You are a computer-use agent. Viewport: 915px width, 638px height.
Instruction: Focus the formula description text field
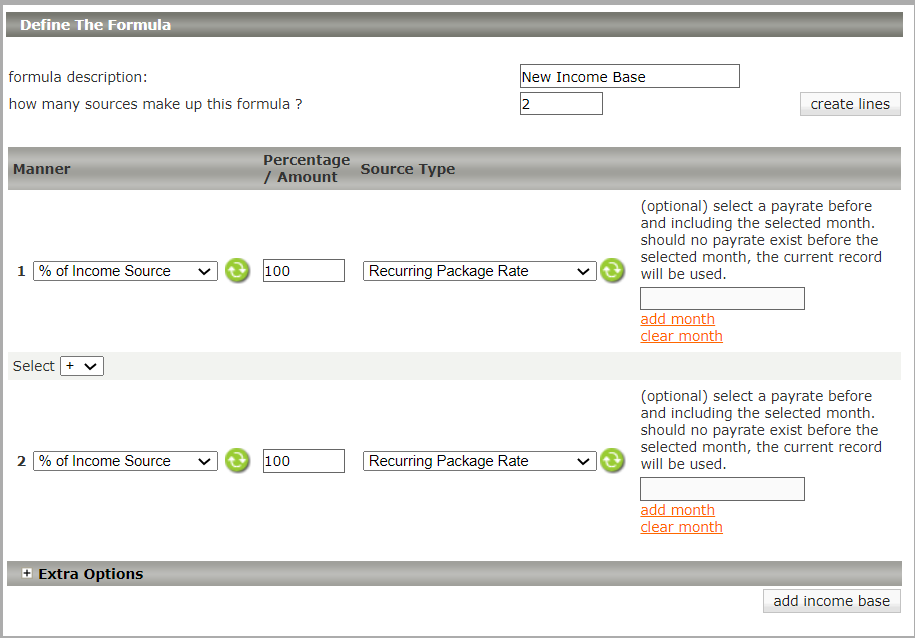pos(629,77)
